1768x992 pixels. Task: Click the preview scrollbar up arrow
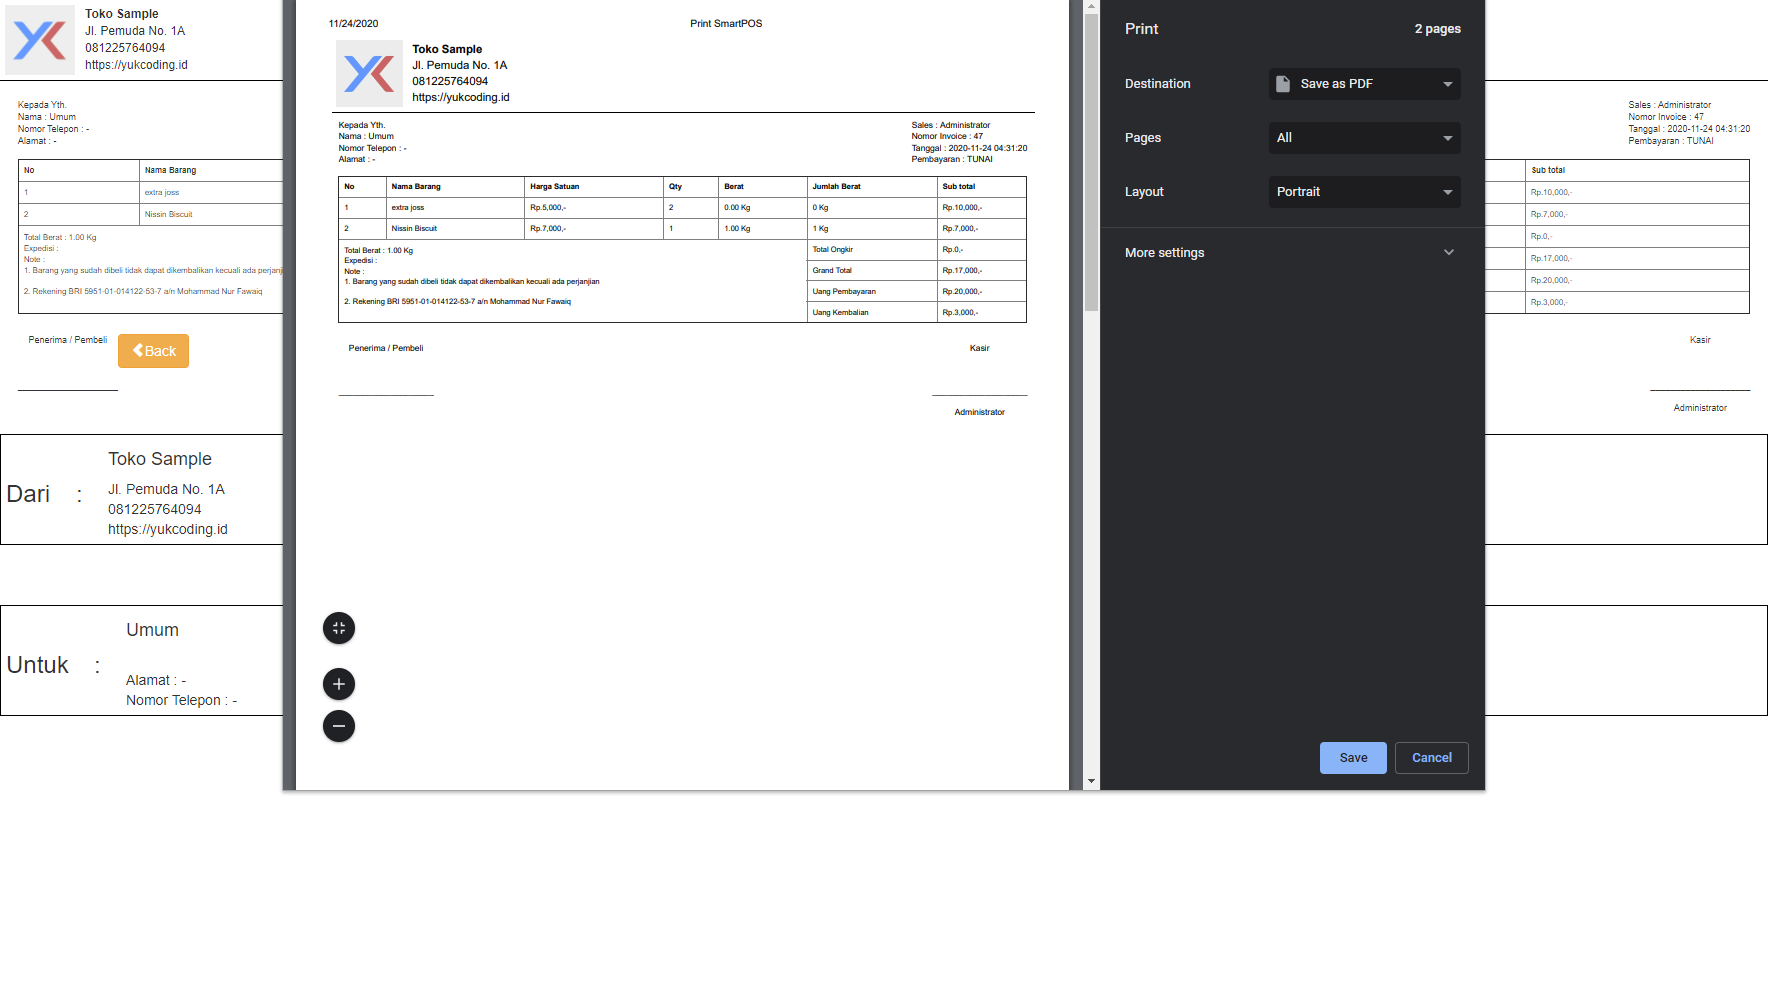pyautogui.click(x=1091, y=6)
